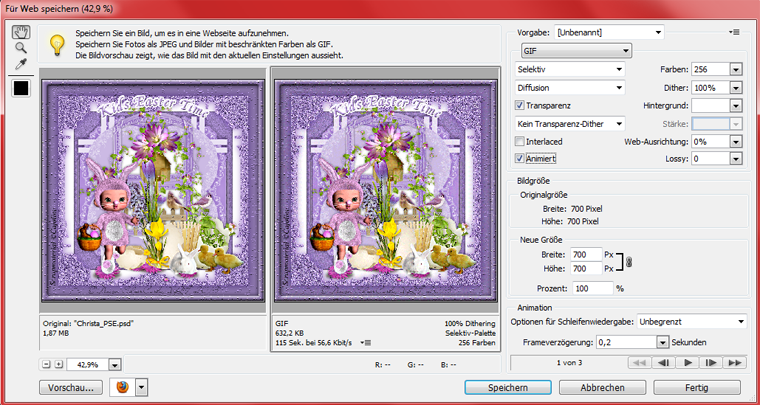
Task: Click the Firefox browser preview icon
Action: coord(123,387)
